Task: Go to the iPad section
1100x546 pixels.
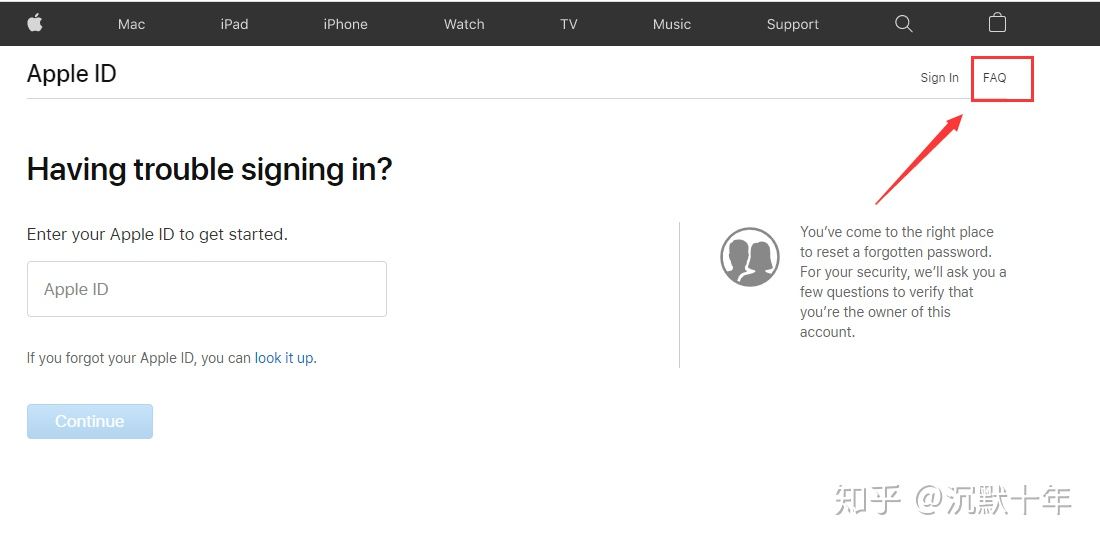Action: (234, 24)
